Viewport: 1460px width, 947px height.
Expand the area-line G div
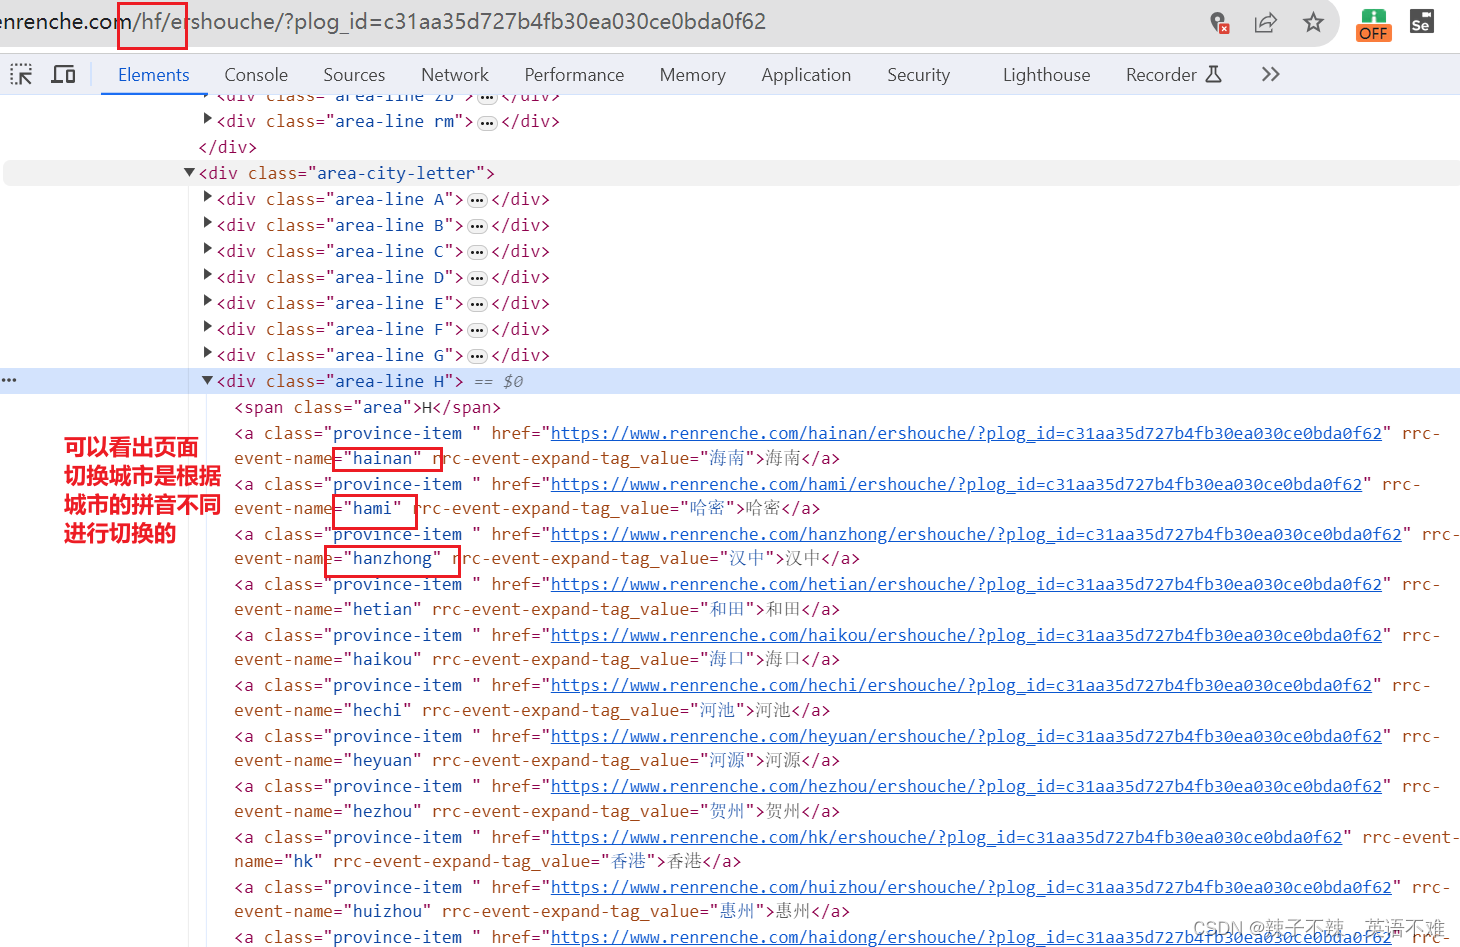(x=208, y=354)
